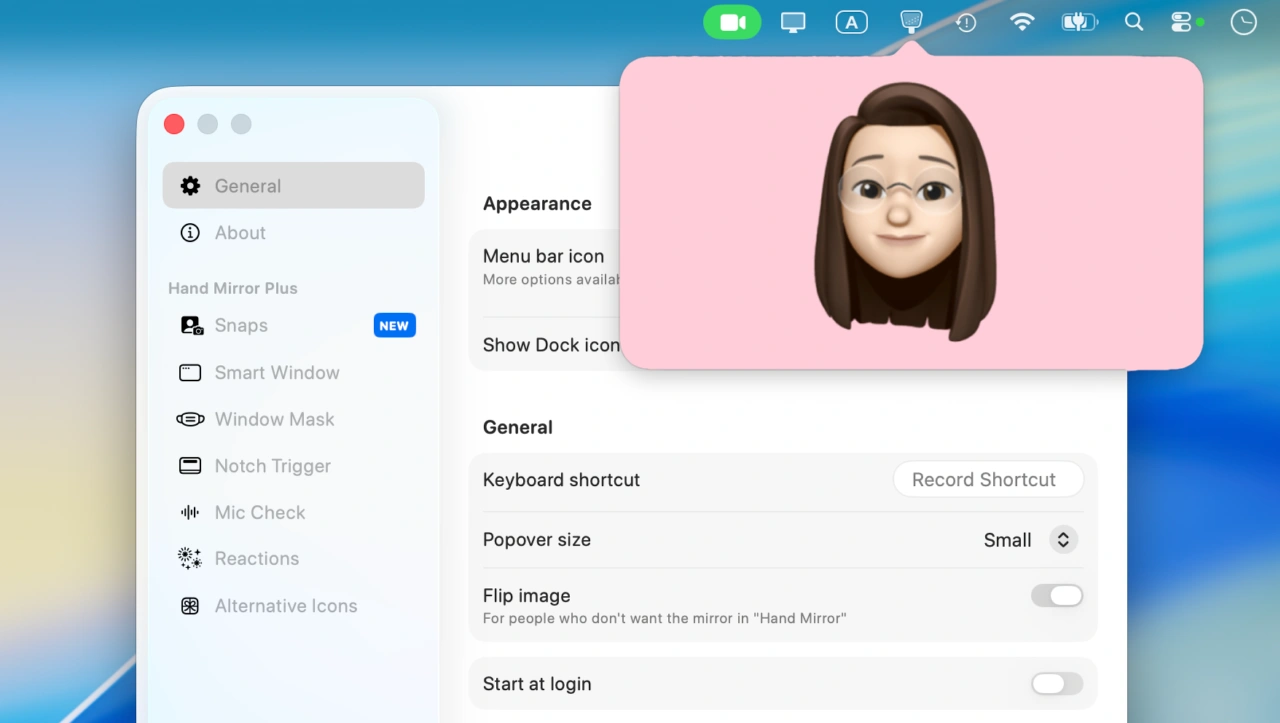Open the About section

coord(240,233)
